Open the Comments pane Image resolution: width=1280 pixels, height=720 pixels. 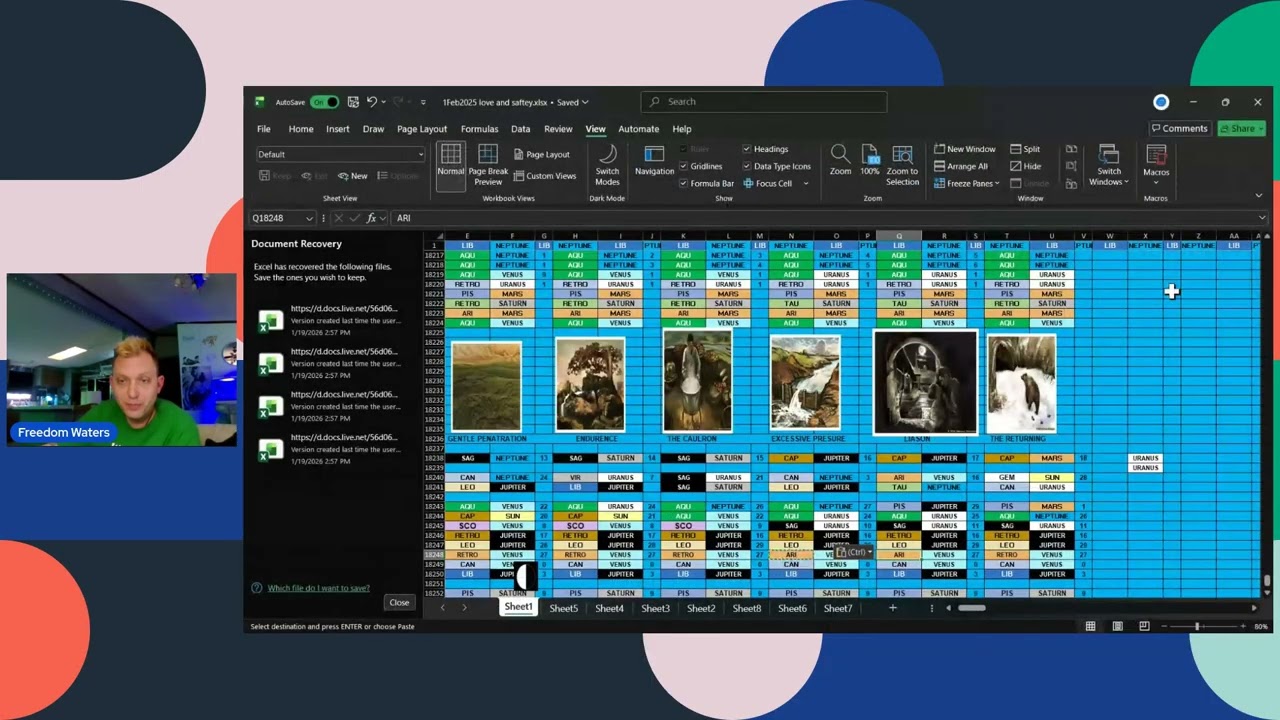1179,129
